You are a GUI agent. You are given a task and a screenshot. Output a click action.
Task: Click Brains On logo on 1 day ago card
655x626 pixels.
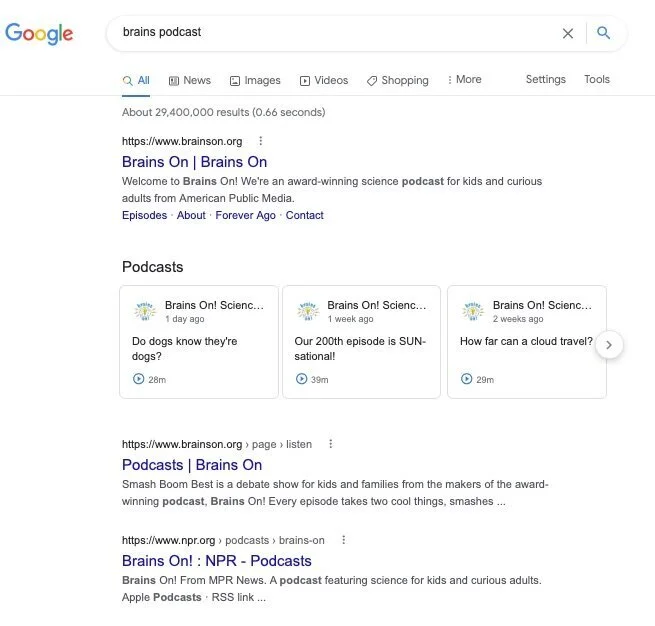pyautogui.click(x=145, y=311)
